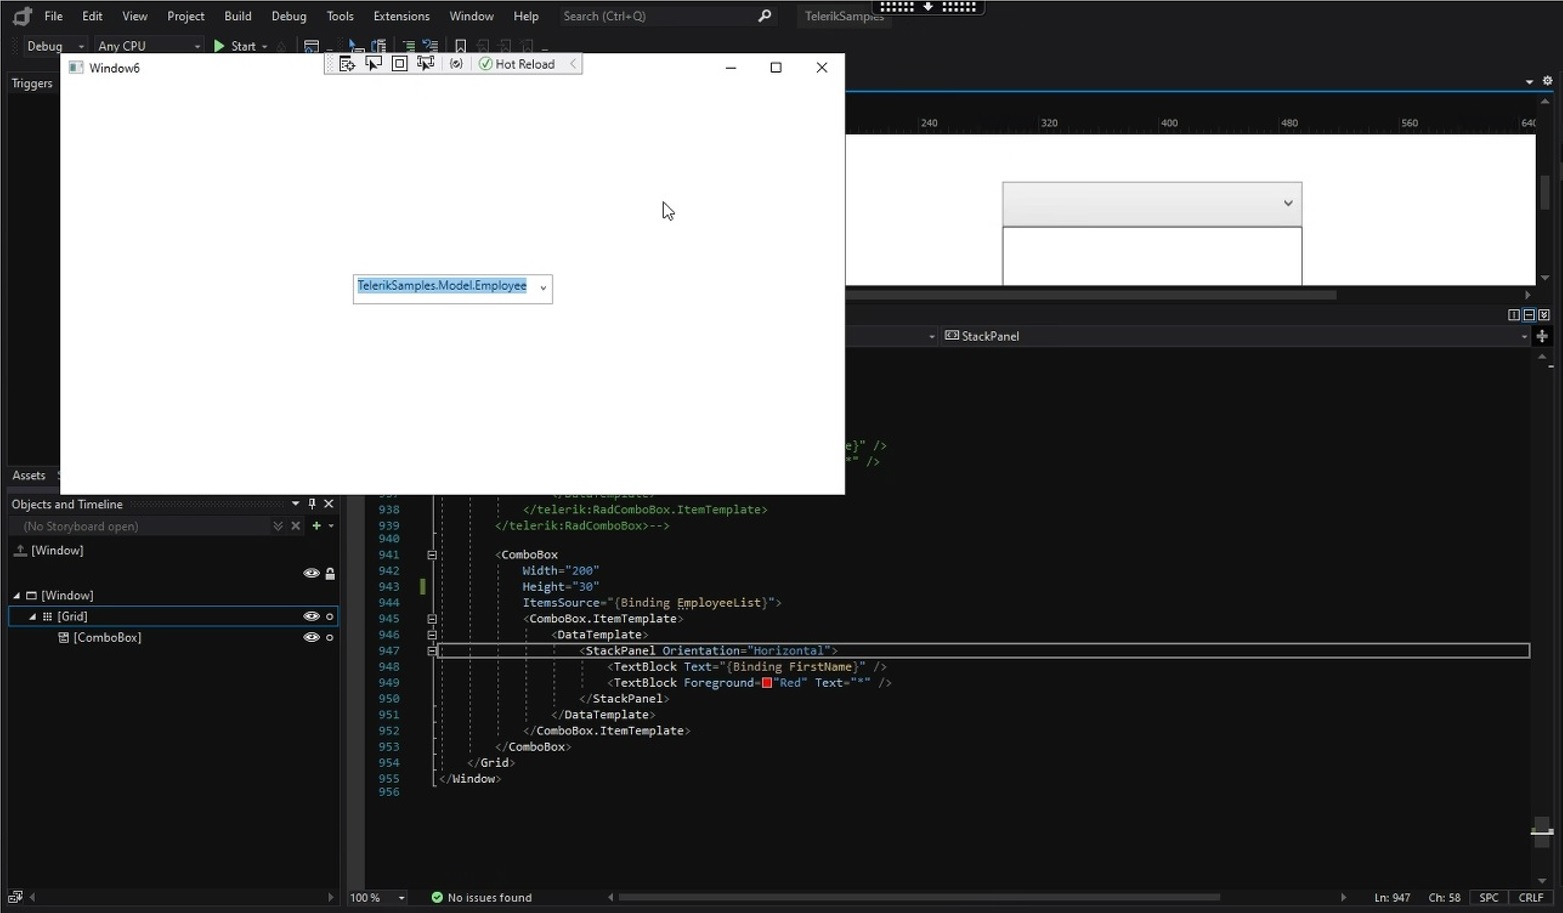The image size is (1563, 913).
Task: Collapse the designer pane icon
Action: click(x=1544, y=315)
